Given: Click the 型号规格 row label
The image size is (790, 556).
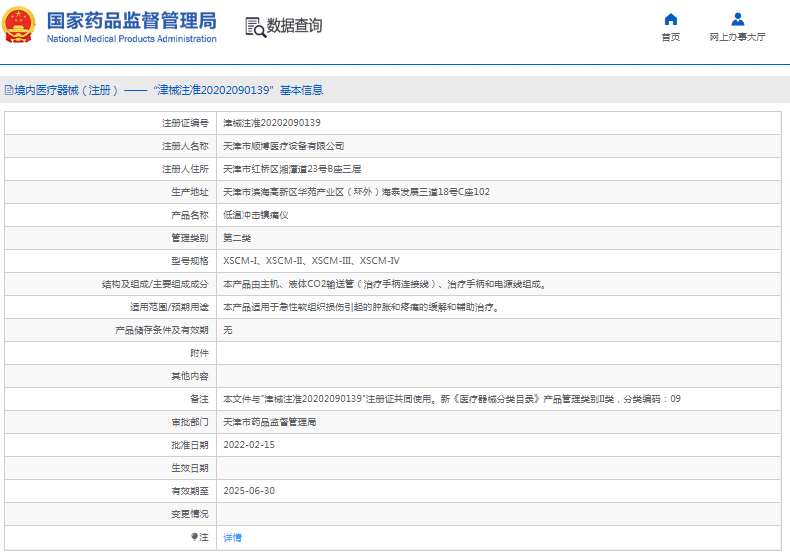Looking at the screenshot, I should [190, 261].
